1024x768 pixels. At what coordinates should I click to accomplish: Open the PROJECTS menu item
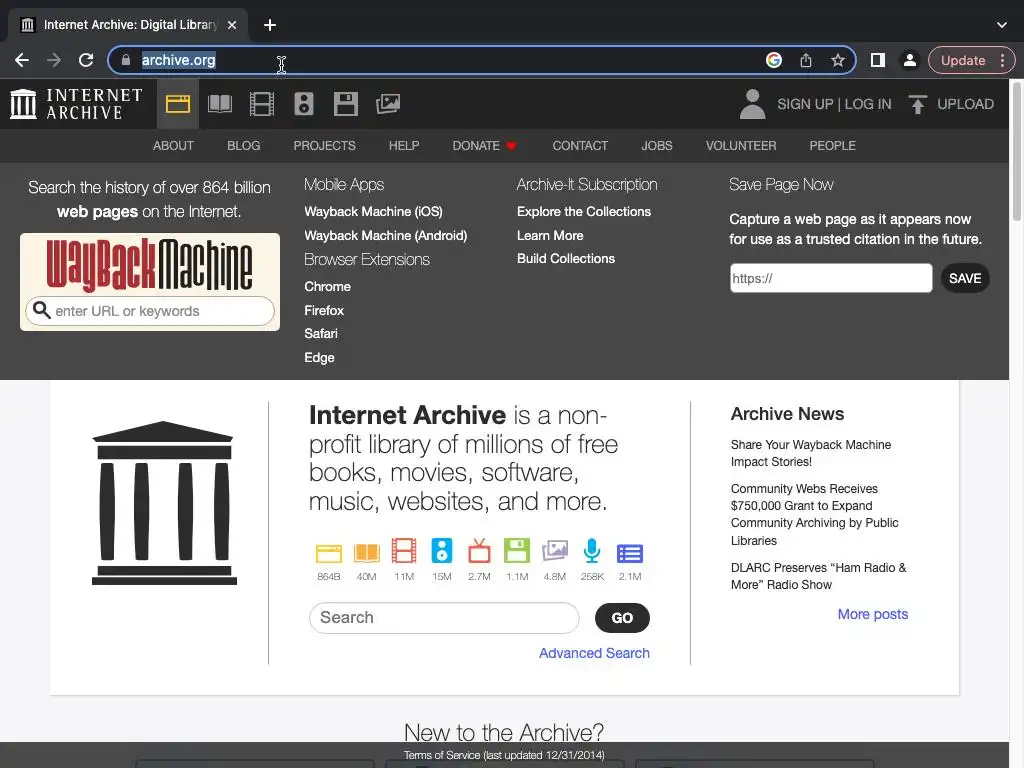(x=325, y=146)
